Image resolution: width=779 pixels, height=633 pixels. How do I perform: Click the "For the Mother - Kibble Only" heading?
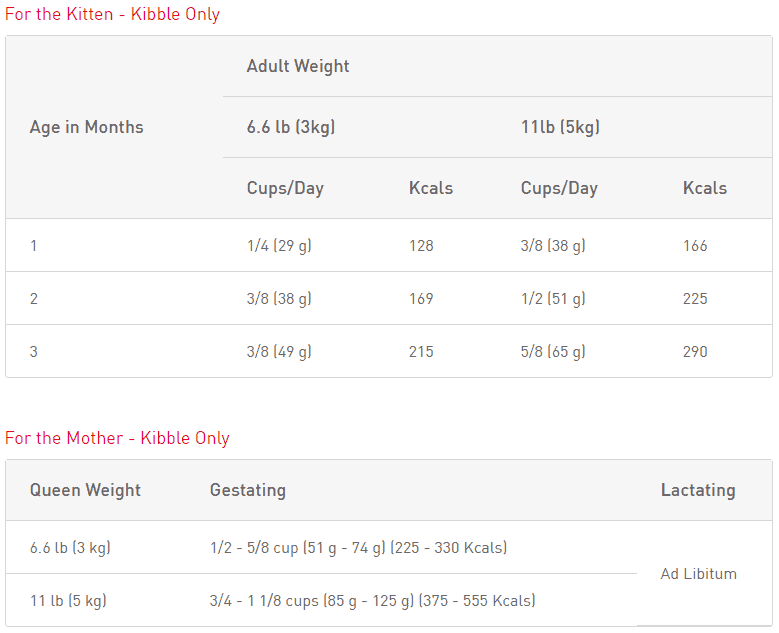117,438
